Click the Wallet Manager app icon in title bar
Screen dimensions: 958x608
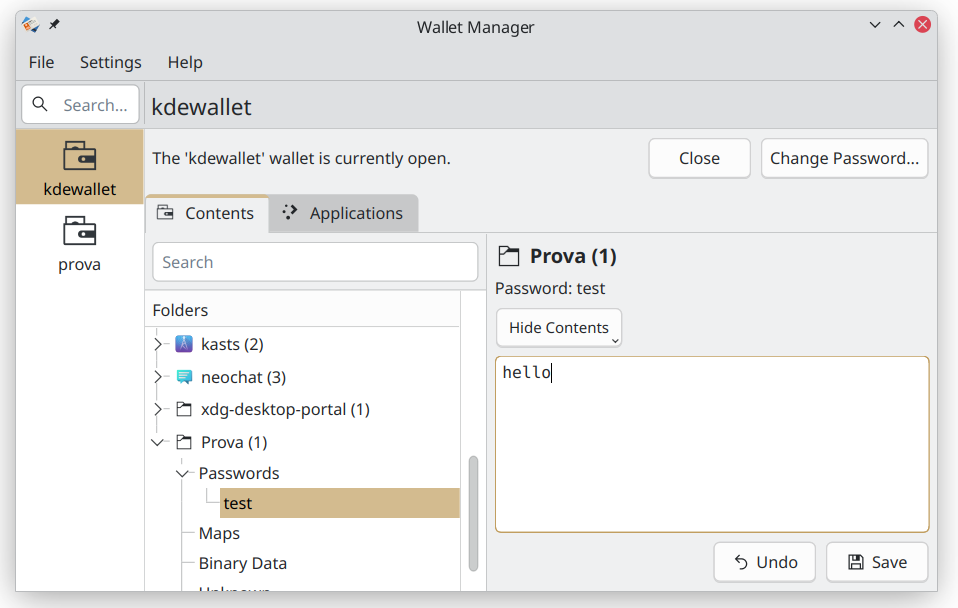tap(31, 24)
